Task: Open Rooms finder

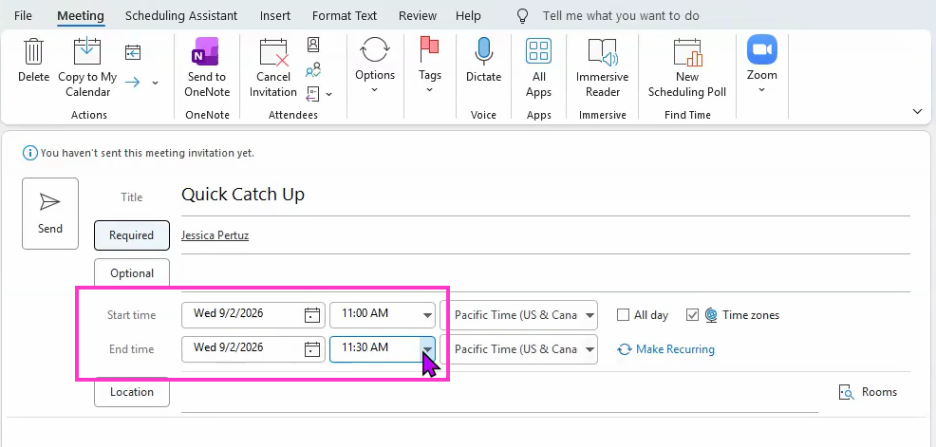Action: pos(869,392)
